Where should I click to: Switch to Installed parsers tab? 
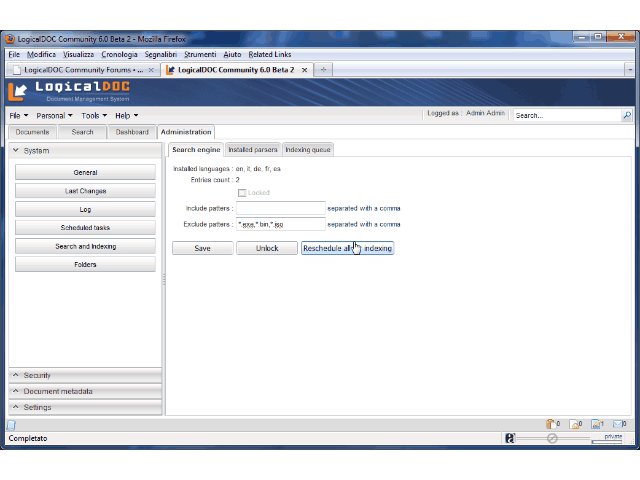point(253,150)
